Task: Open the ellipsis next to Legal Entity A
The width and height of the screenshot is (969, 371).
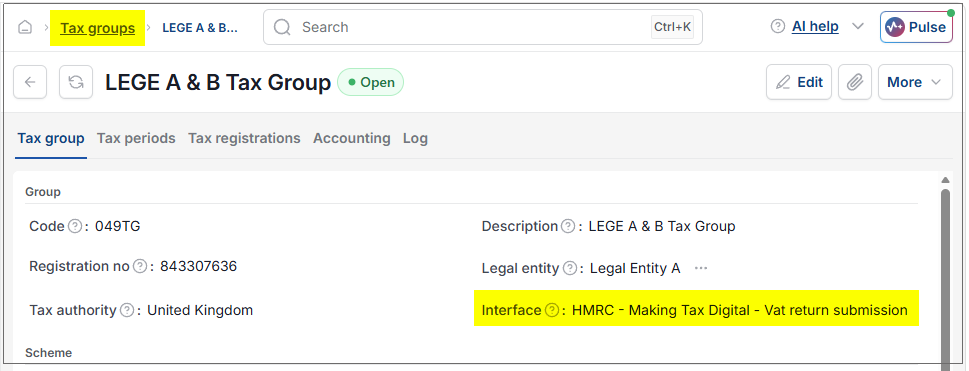Action: [x=700, y=268]
